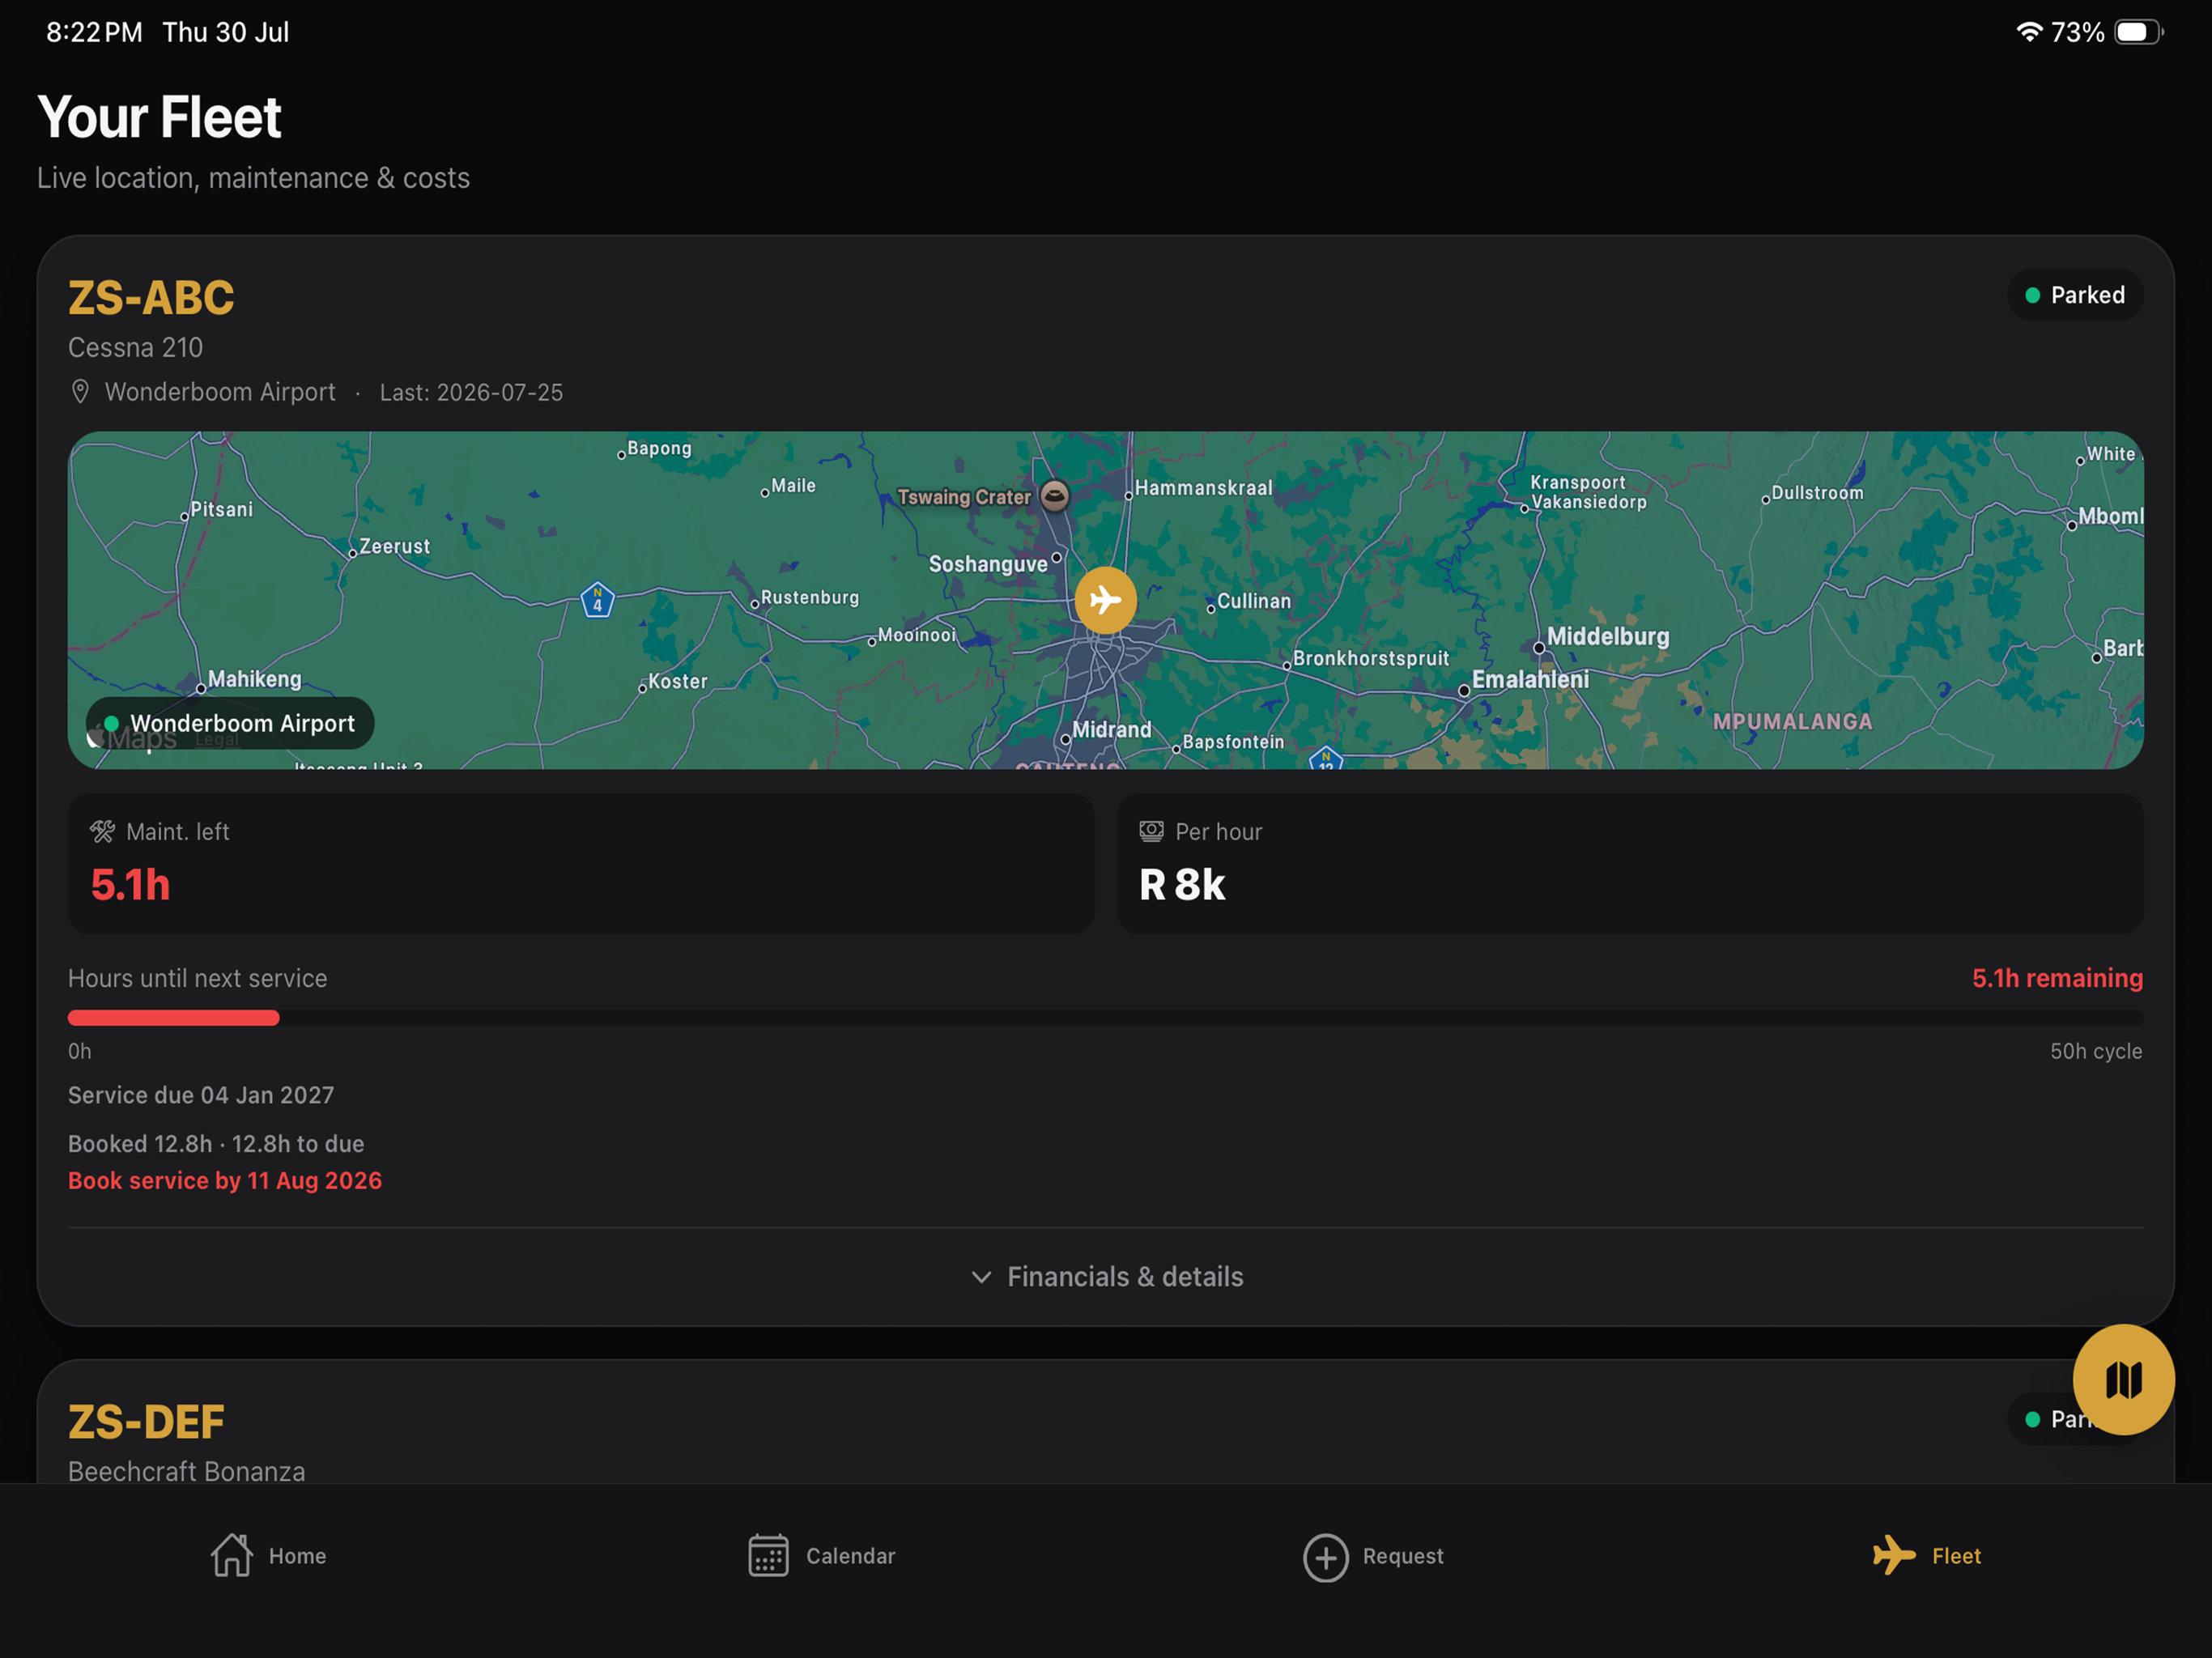This screenshot has width=2212, height=1658.
Task: Tap Emalahleni label on the map
Action: coord(1530,679)
